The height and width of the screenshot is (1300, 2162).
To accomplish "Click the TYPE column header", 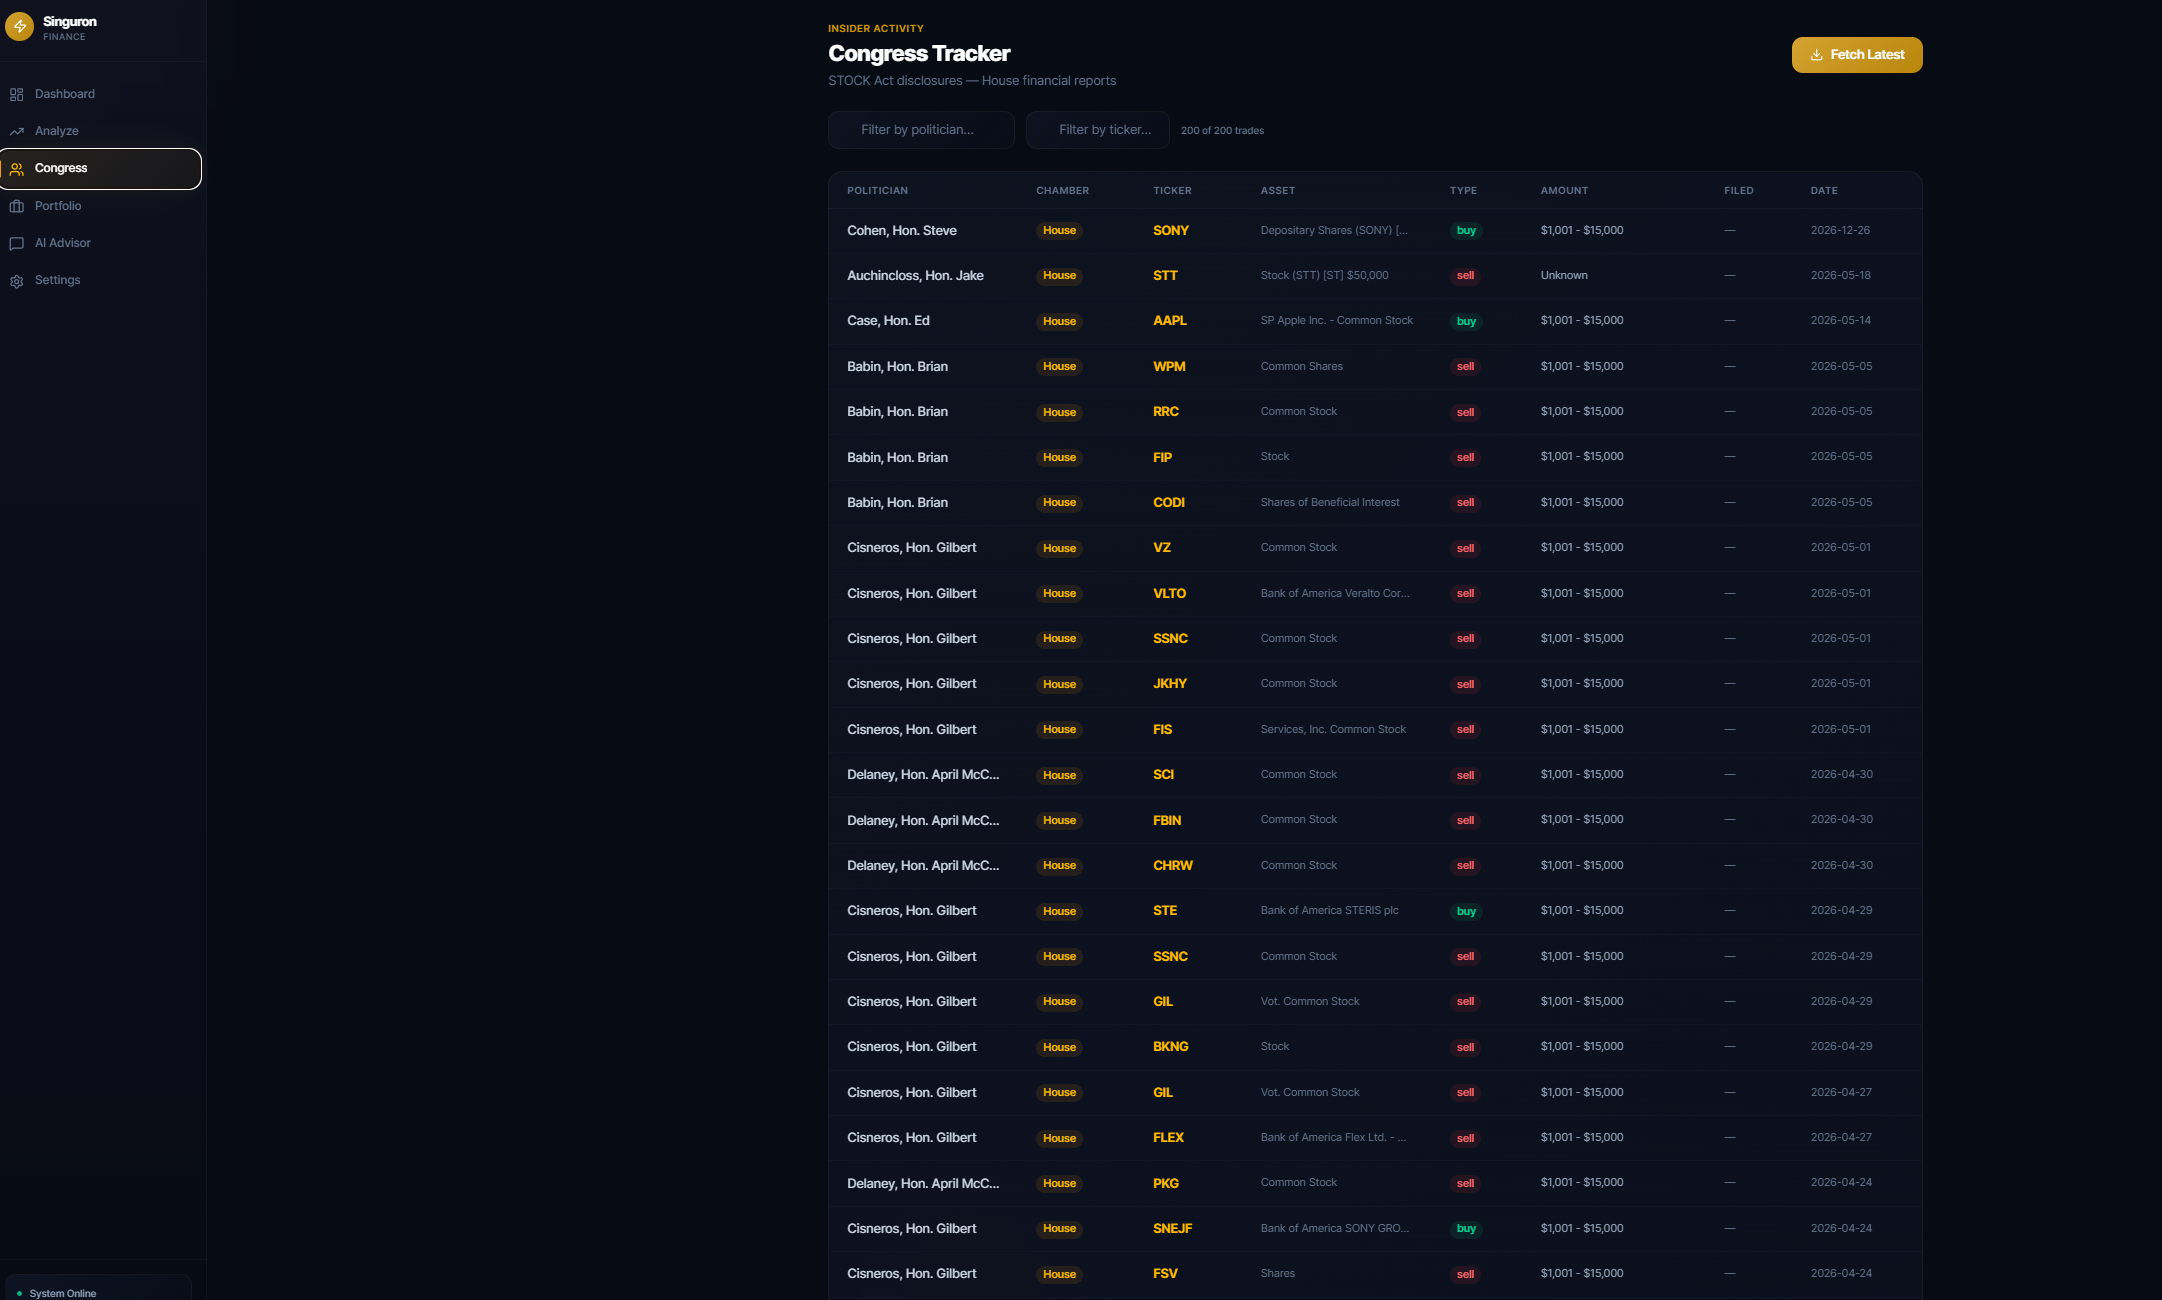I will 1463,190.
